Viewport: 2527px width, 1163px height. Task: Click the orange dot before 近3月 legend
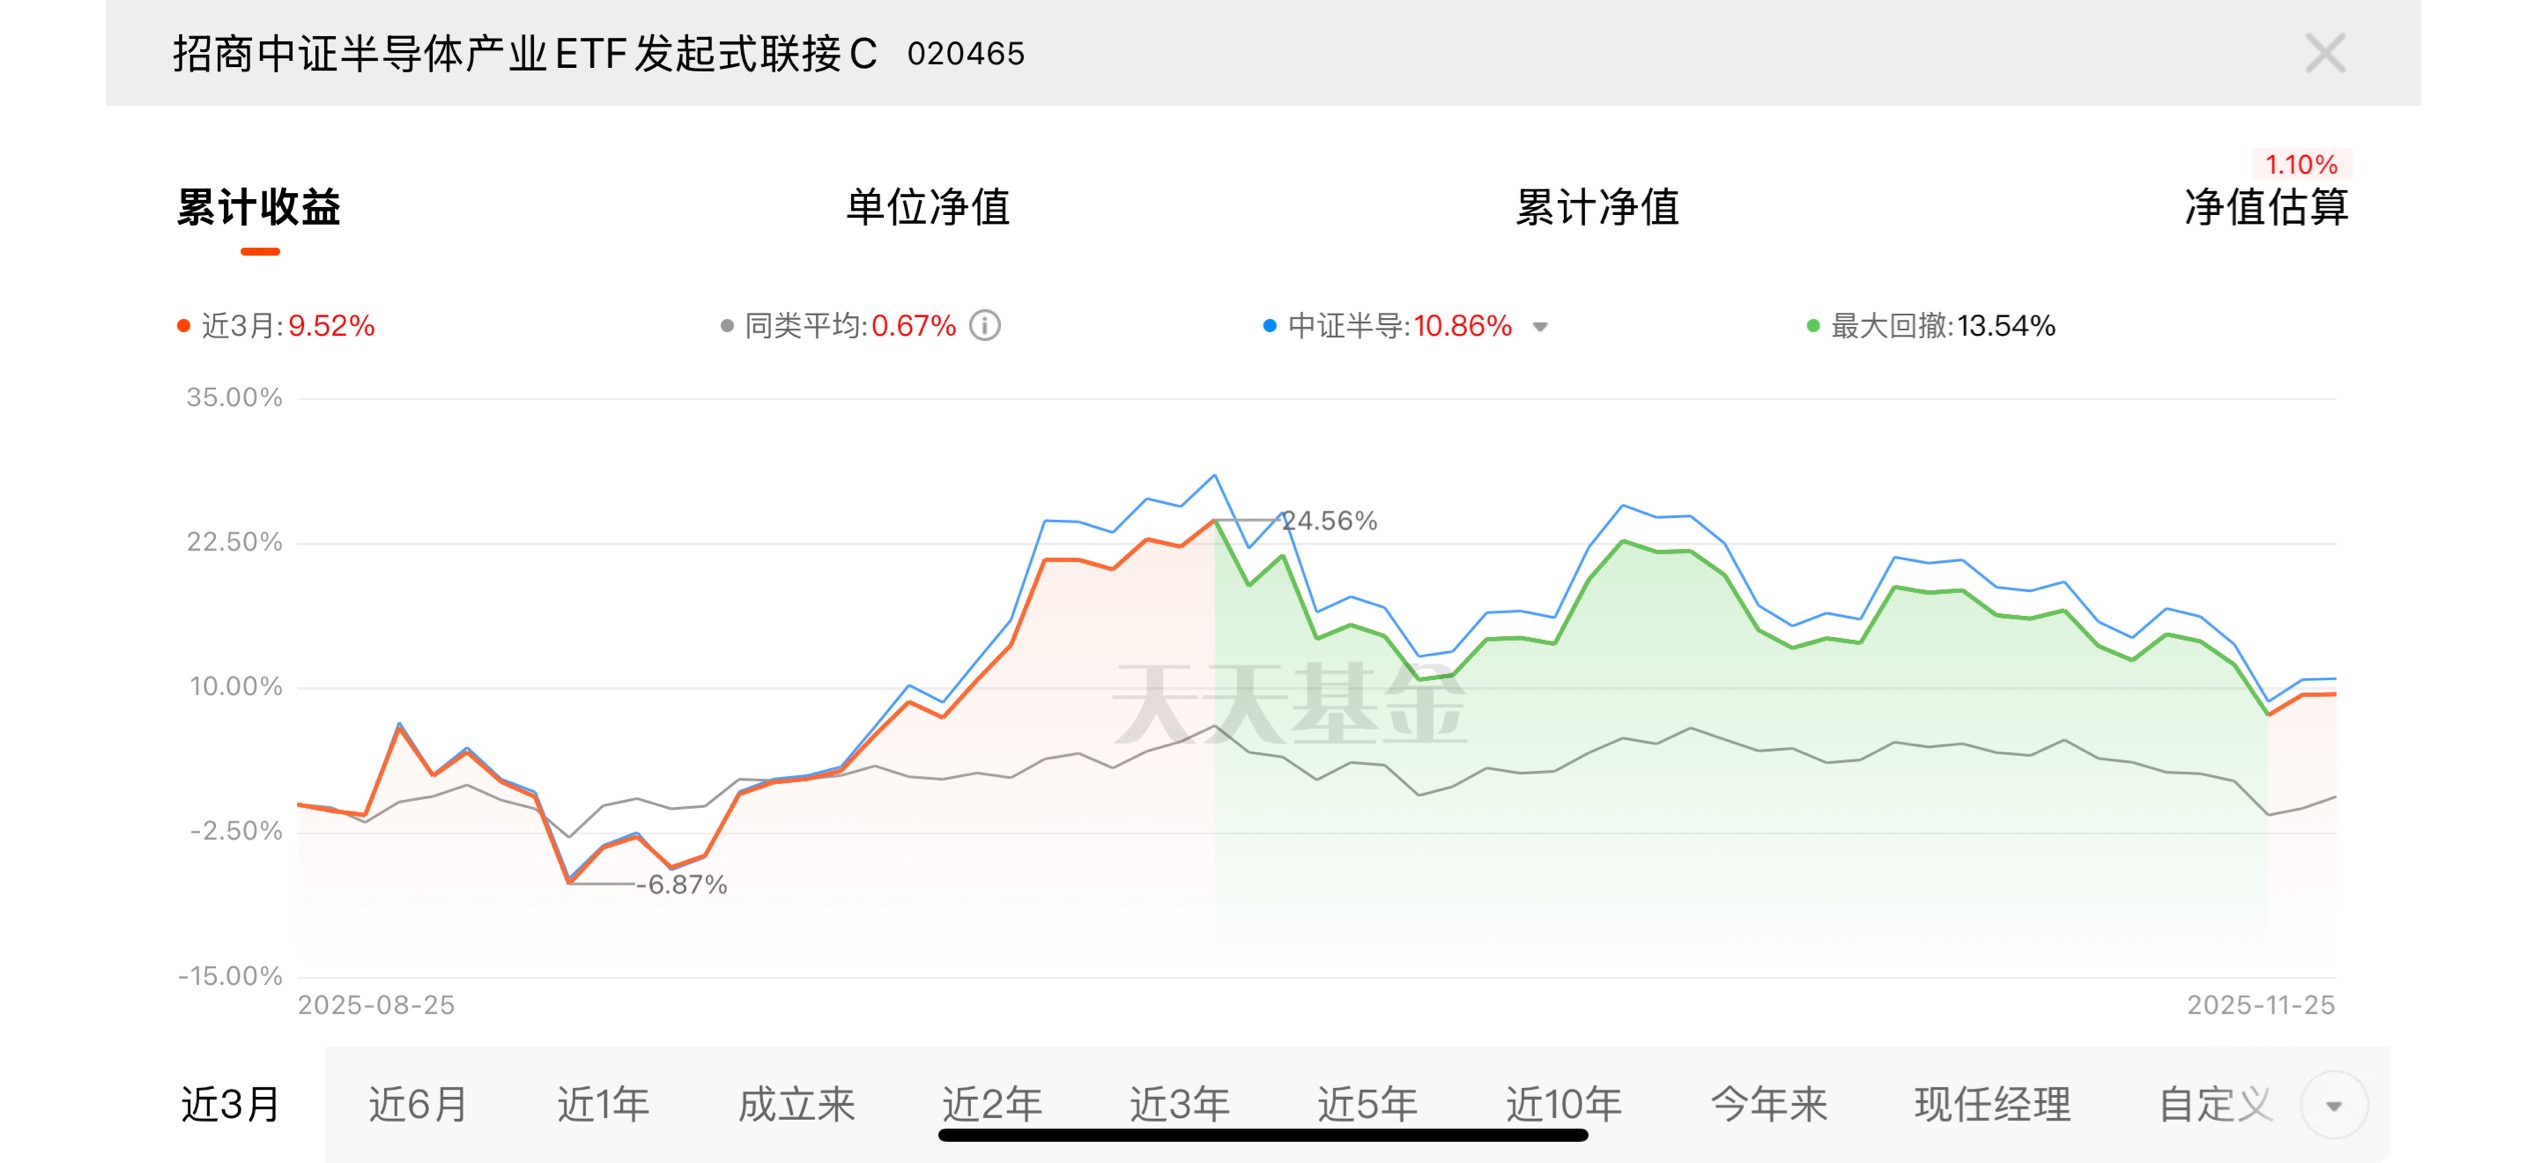184,326
